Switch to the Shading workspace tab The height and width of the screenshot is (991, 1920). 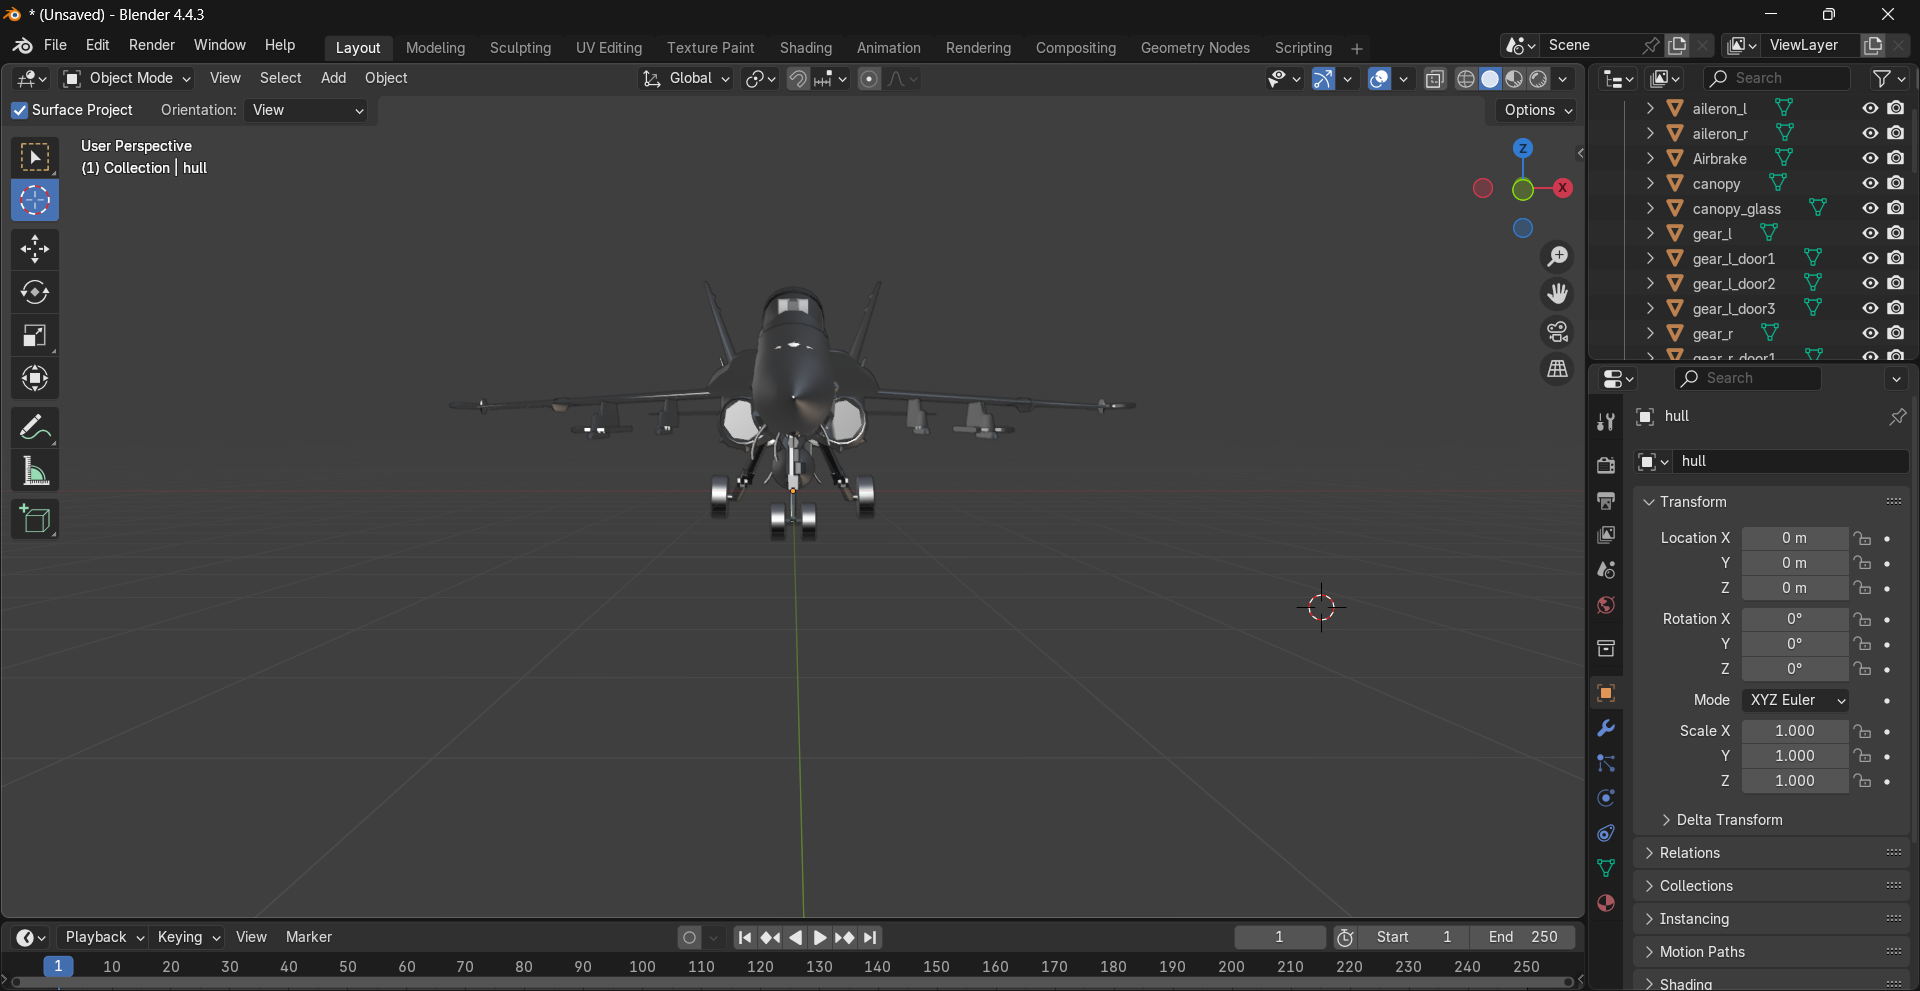[x=806, y=48]
